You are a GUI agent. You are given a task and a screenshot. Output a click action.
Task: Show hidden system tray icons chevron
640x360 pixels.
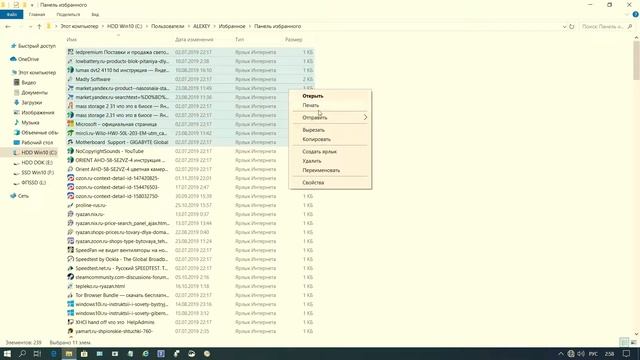click(x=561, y=354)
